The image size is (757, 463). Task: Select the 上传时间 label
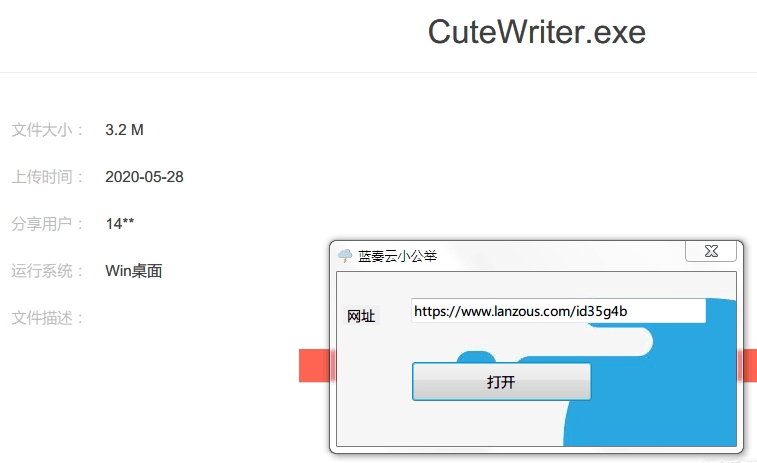(49, 177)
